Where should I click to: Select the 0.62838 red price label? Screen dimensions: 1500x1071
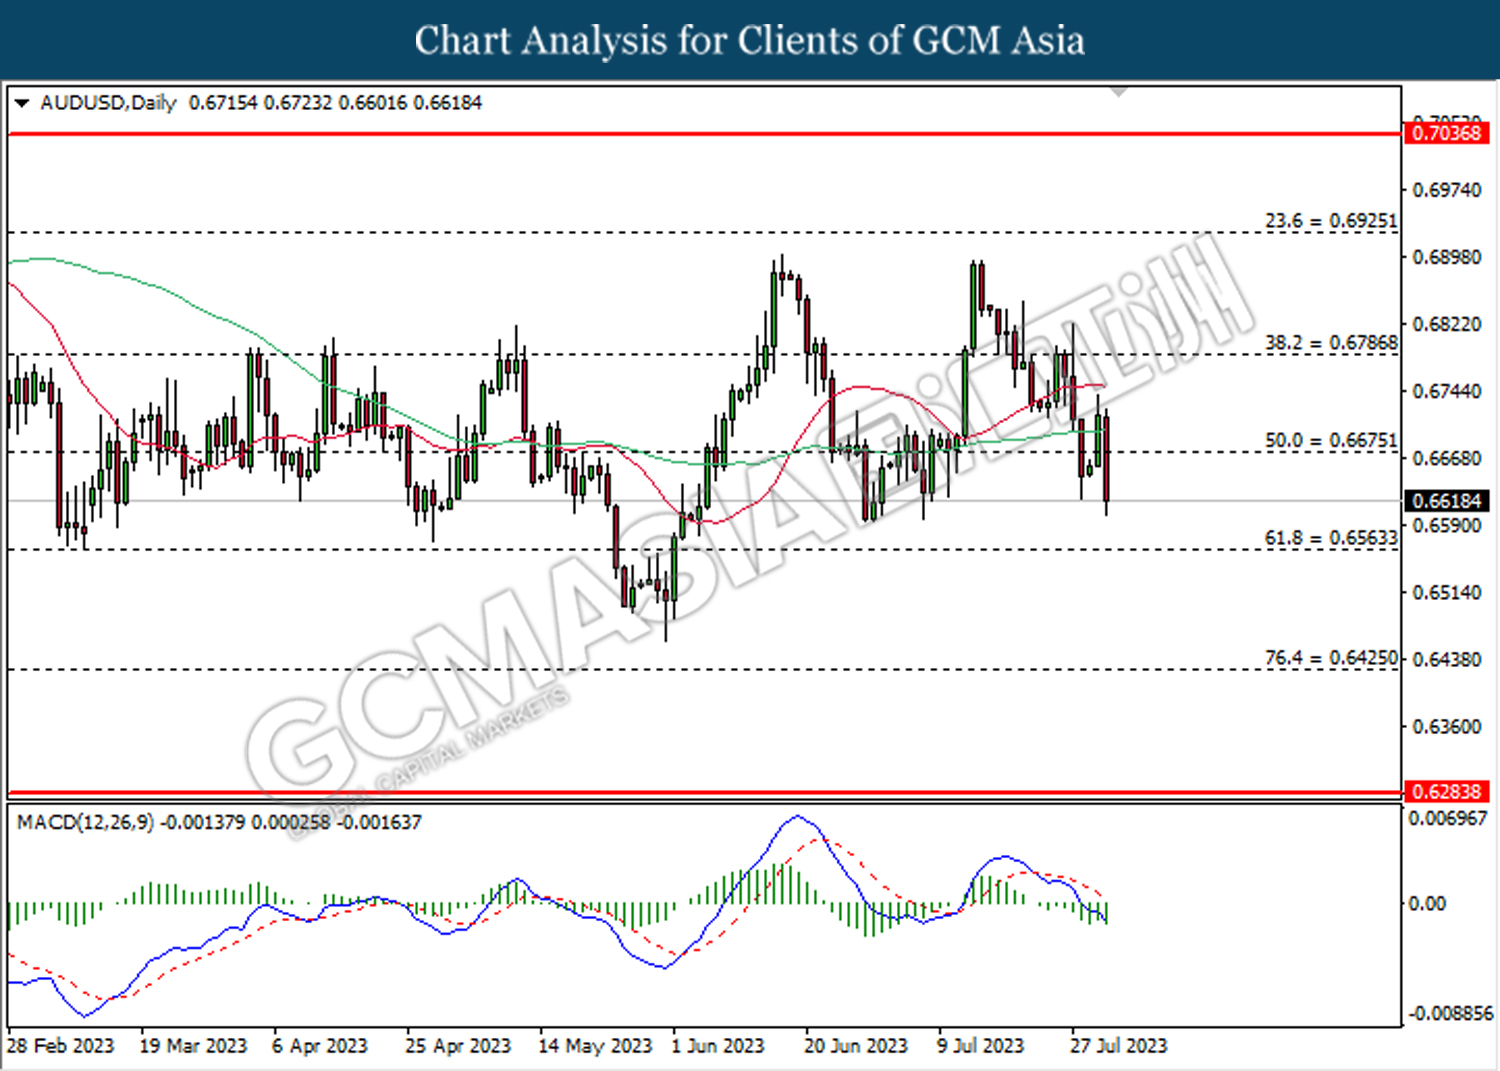[x=1447, y=791]
